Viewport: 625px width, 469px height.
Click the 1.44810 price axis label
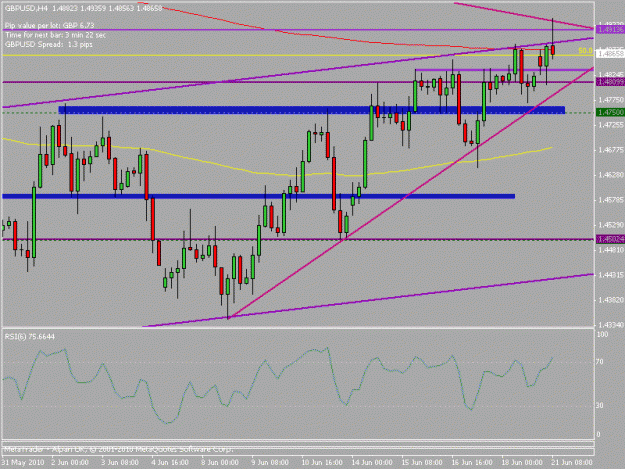[x=611, y=250]
